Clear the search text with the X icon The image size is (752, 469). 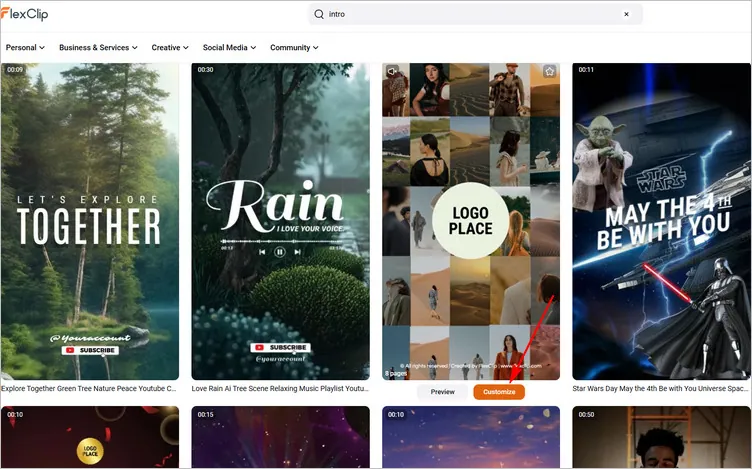[x=626, y=14]
